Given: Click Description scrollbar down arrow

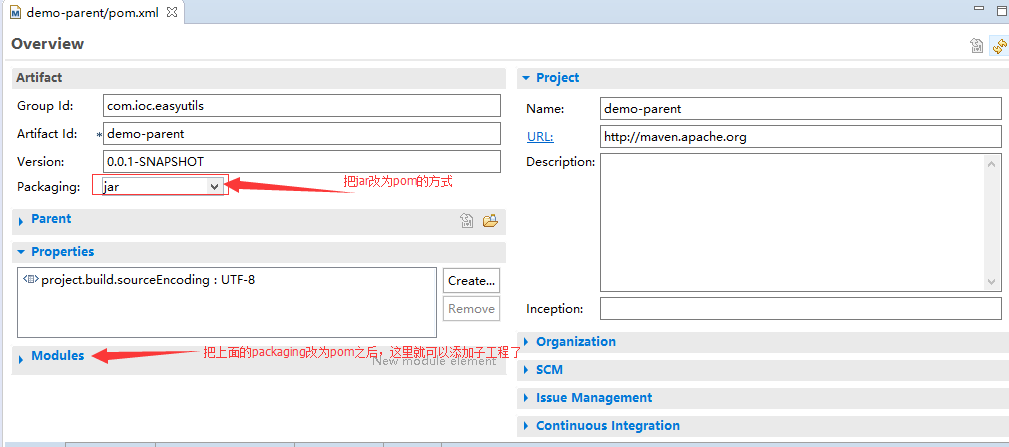Looking at the screenshot, I should pos(993,282).
